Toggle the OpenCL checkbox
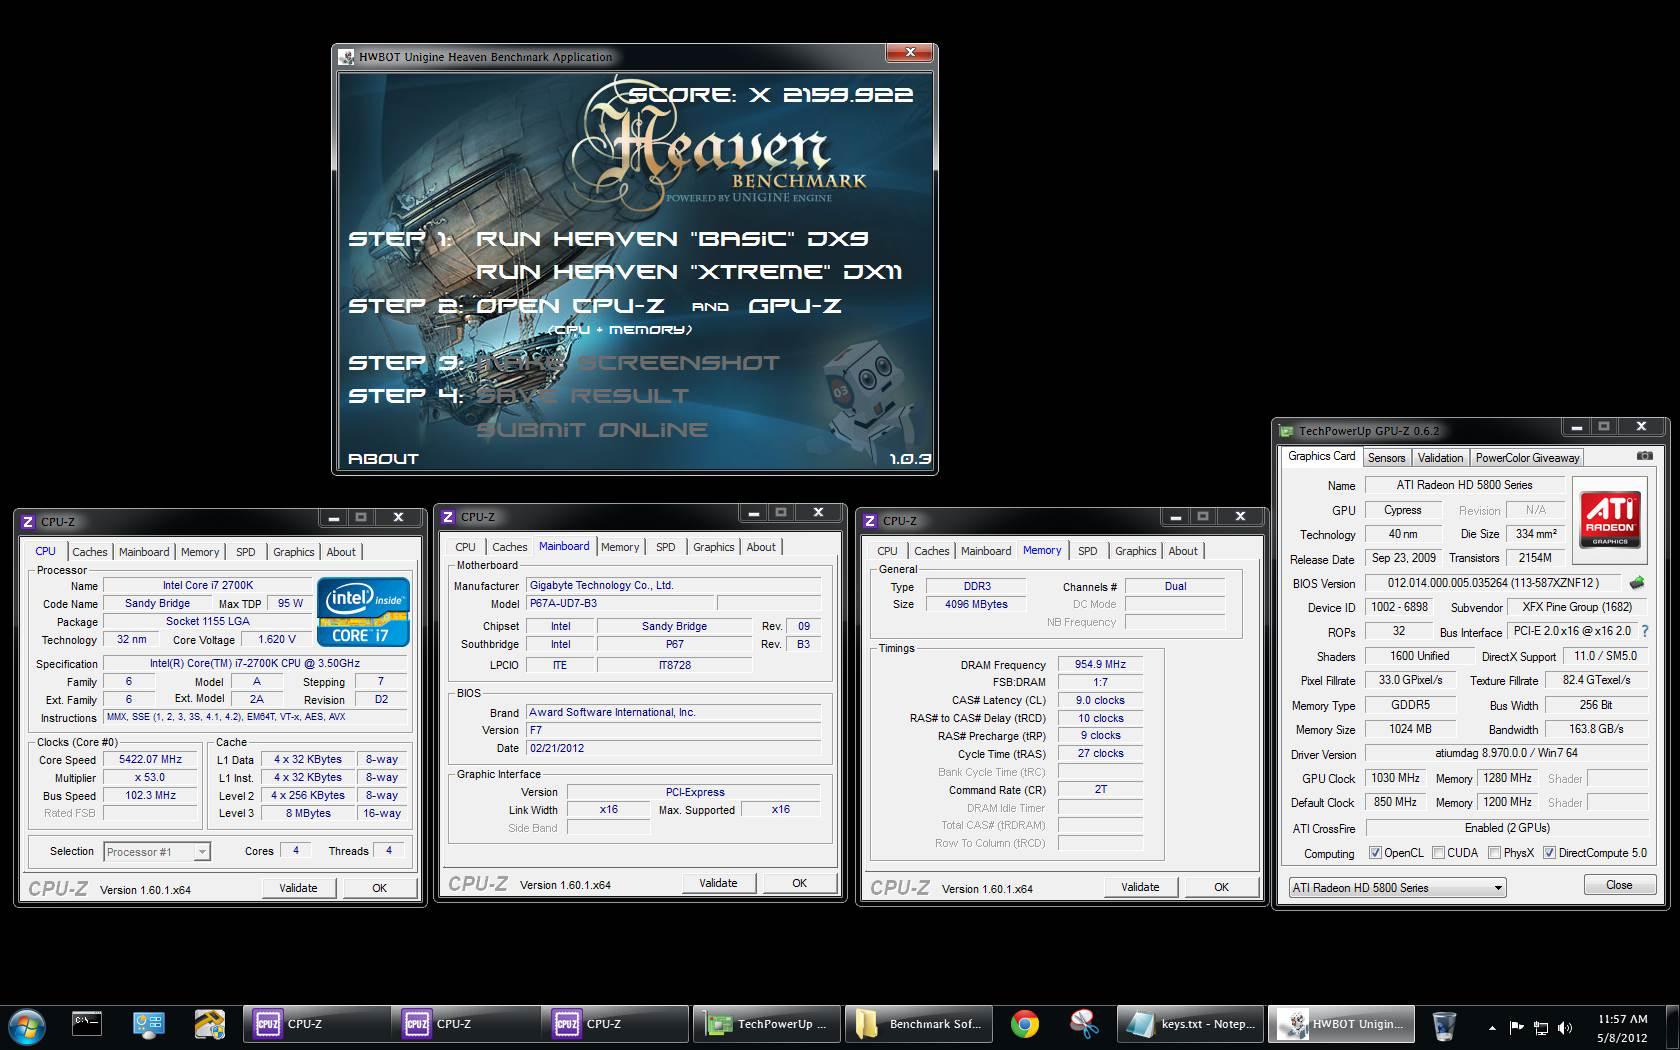Screen dimensions: 1680x1050 [x=1375, y=853]
